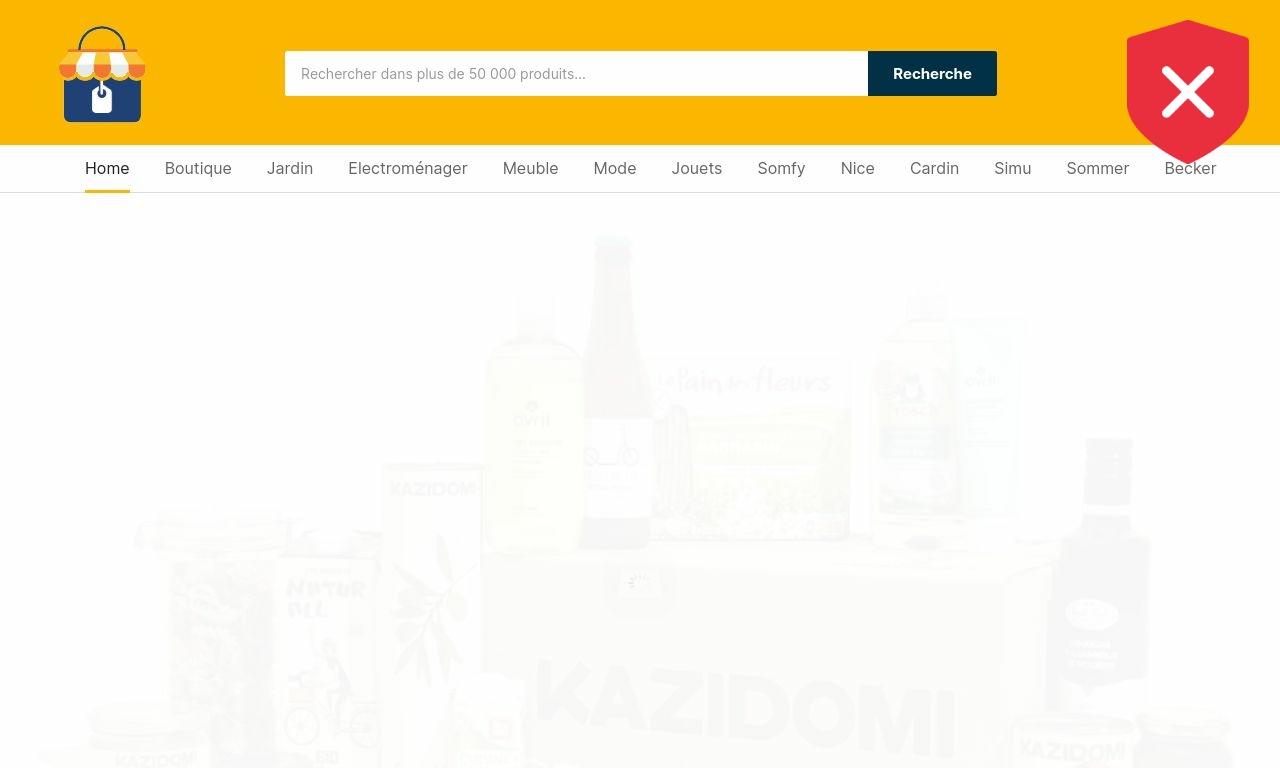Click the Kazidomi box banner image
The width and height of the screenshot is (1280, 768).
coord(640,500)
